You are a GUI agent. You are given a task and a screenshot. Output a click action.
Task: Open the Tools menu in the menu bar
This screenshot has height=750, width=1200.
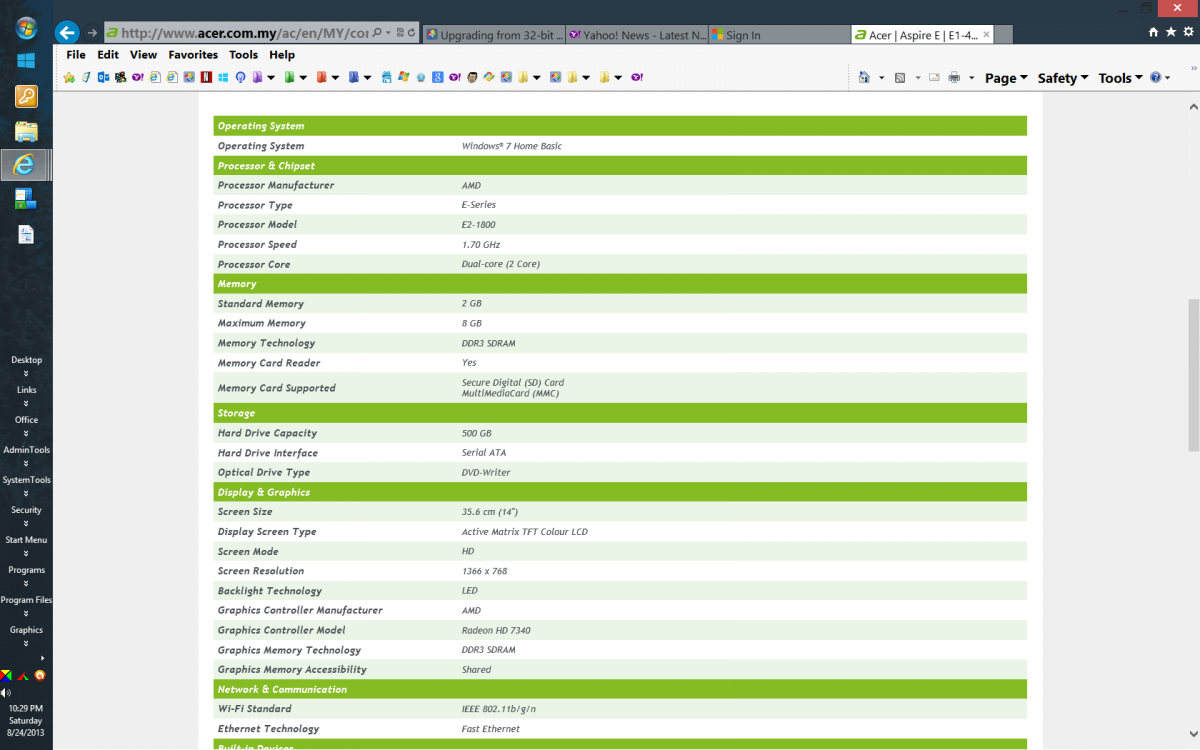tap(243, 55)
